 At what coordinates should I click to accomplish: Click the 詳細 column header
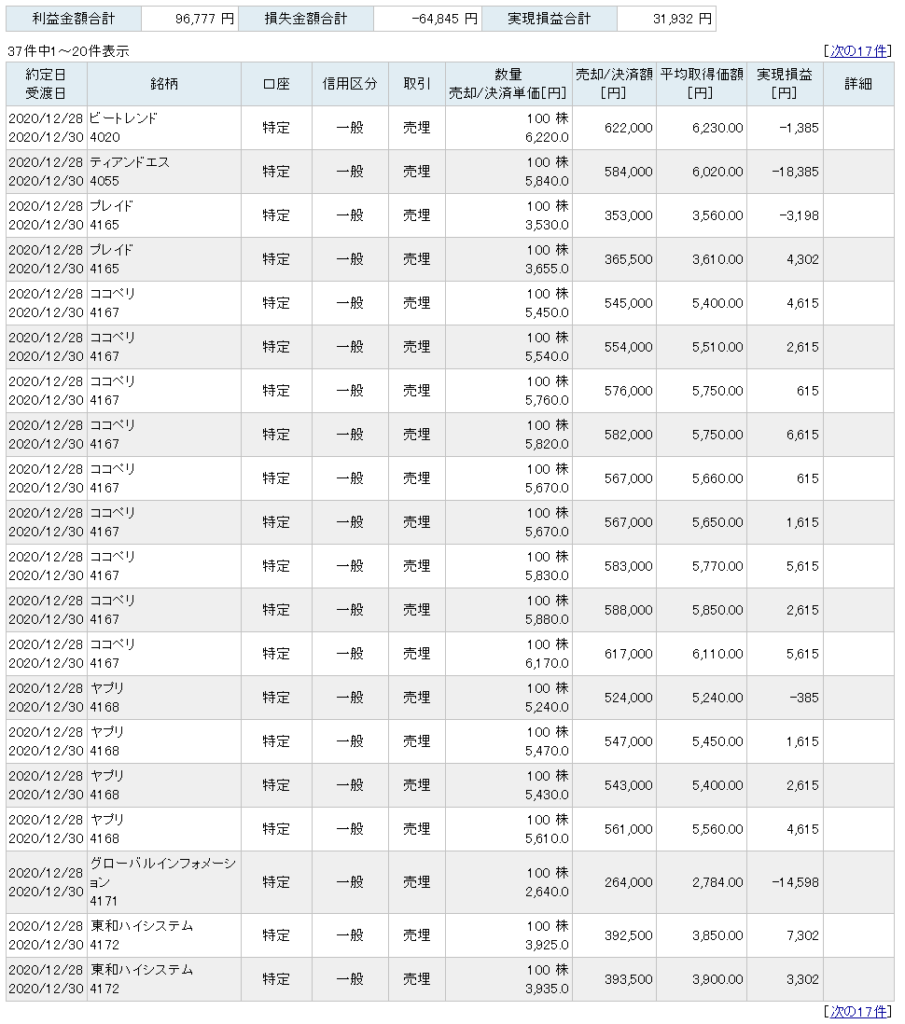click(857, 84)
